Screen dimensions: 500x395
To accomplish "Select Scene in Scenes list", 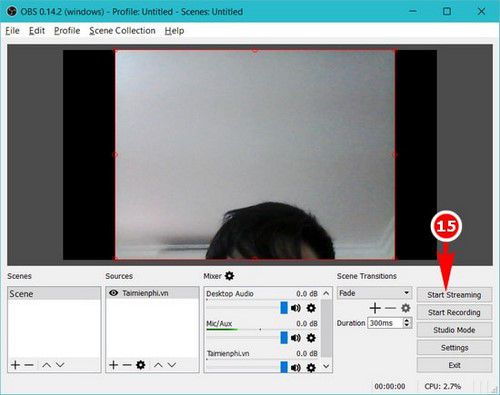I will coord(54,294).
